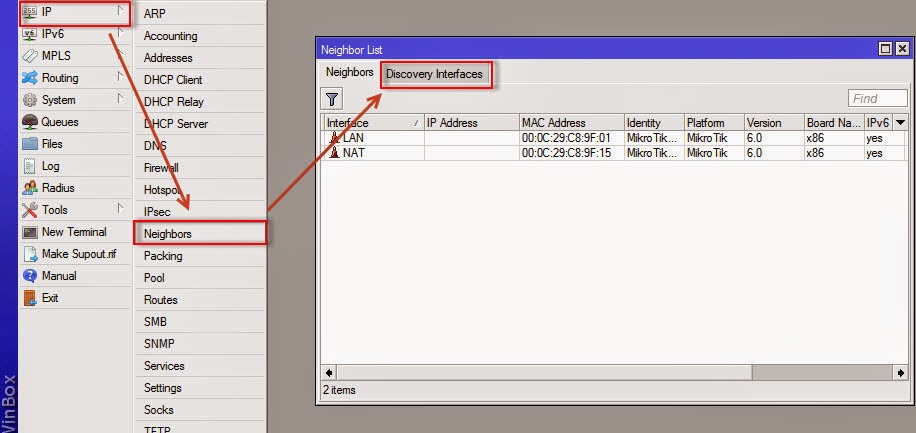Viewport: 916px width, 433px height.
Task: Click the Find search field
Action: pos(877,98)
